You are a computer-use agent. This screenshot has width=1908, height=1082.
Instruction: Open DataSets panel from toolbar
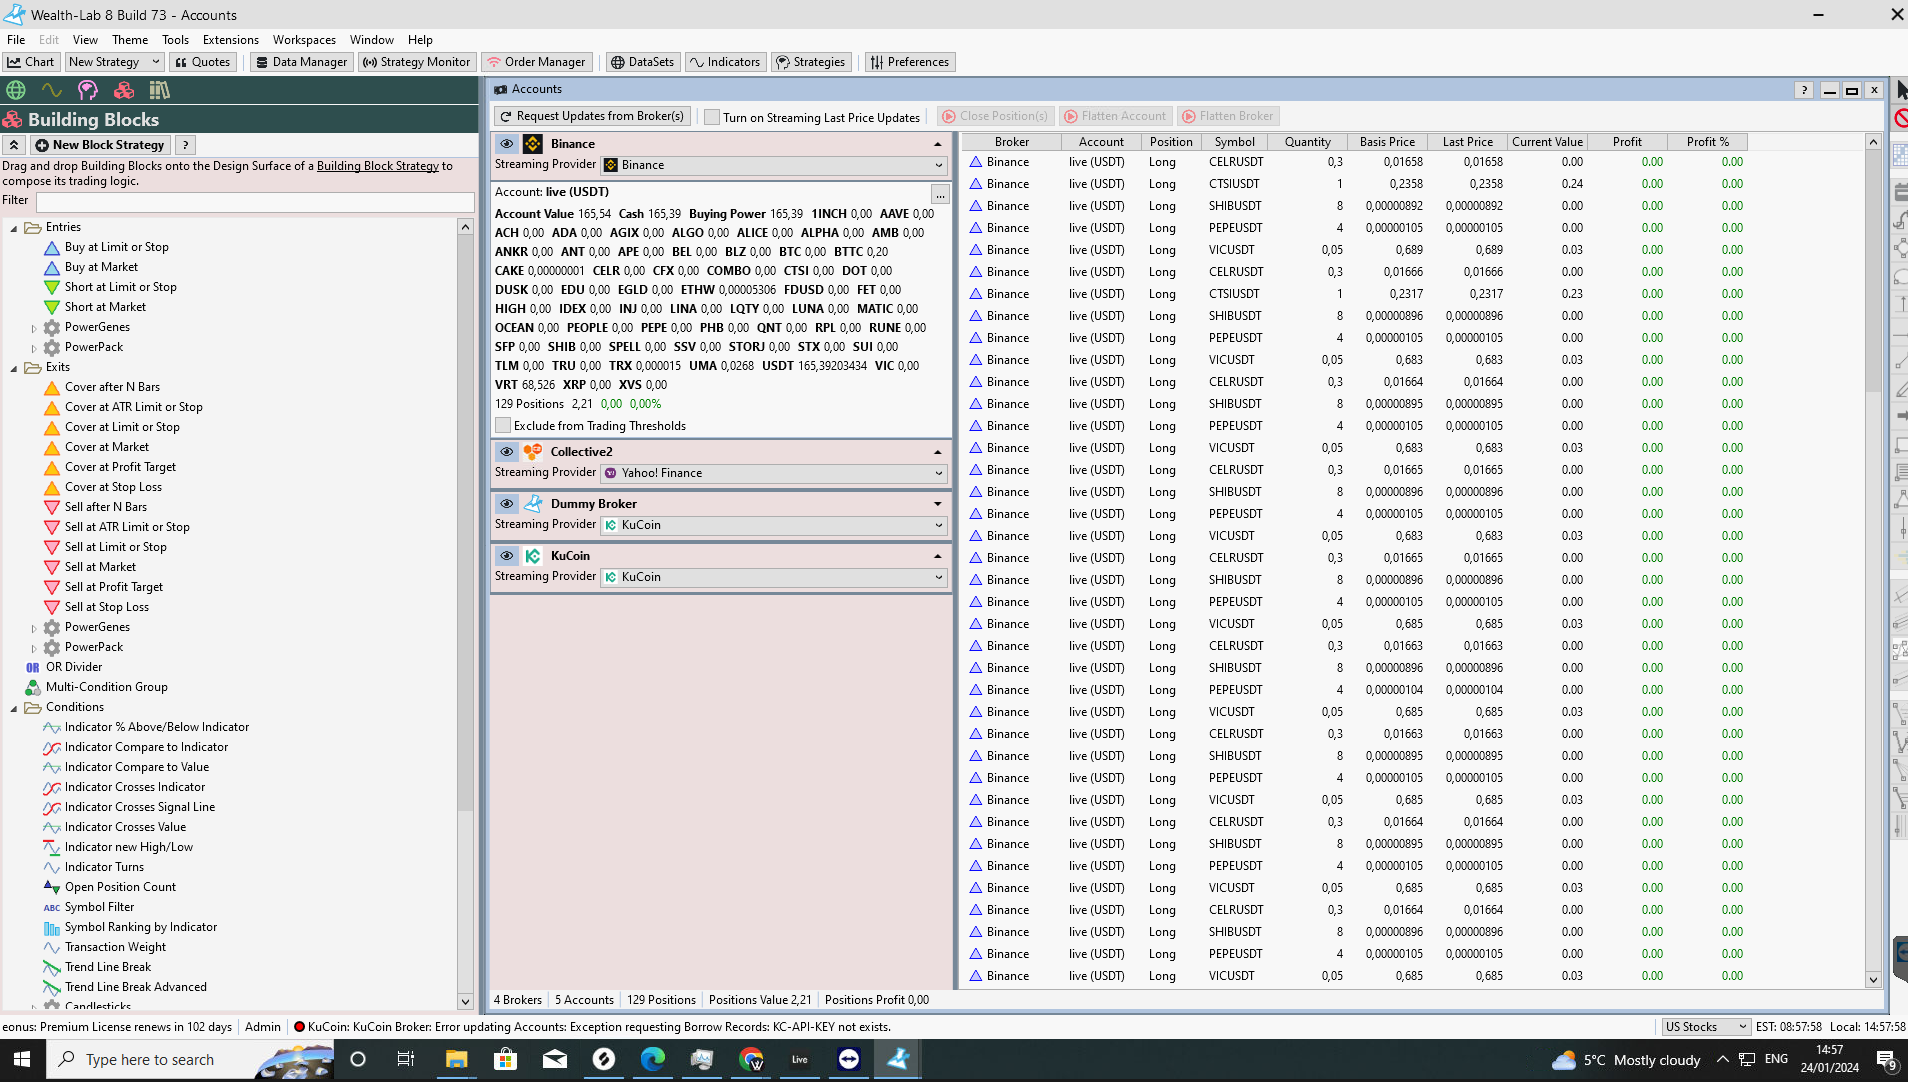click(642, 62)
